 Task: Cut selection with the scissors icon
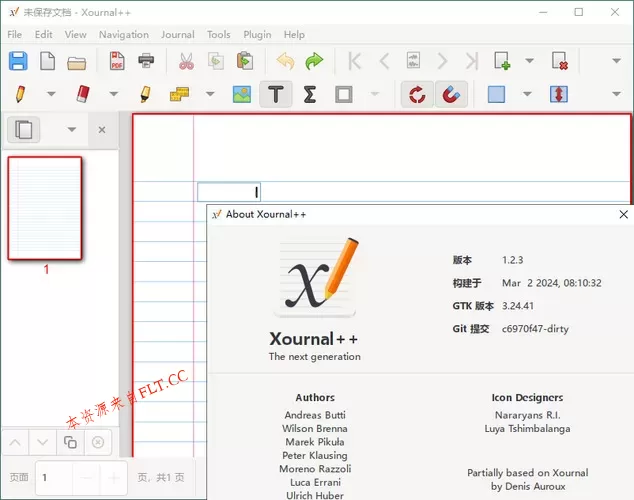(x=186, y=61)
